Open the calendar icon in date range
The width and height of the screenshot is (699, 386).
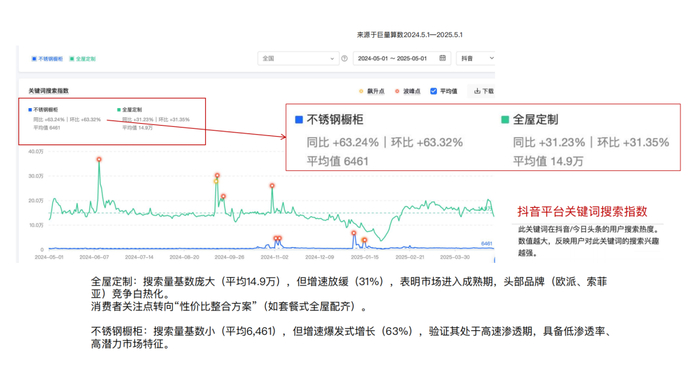click(x=442, y=58)
